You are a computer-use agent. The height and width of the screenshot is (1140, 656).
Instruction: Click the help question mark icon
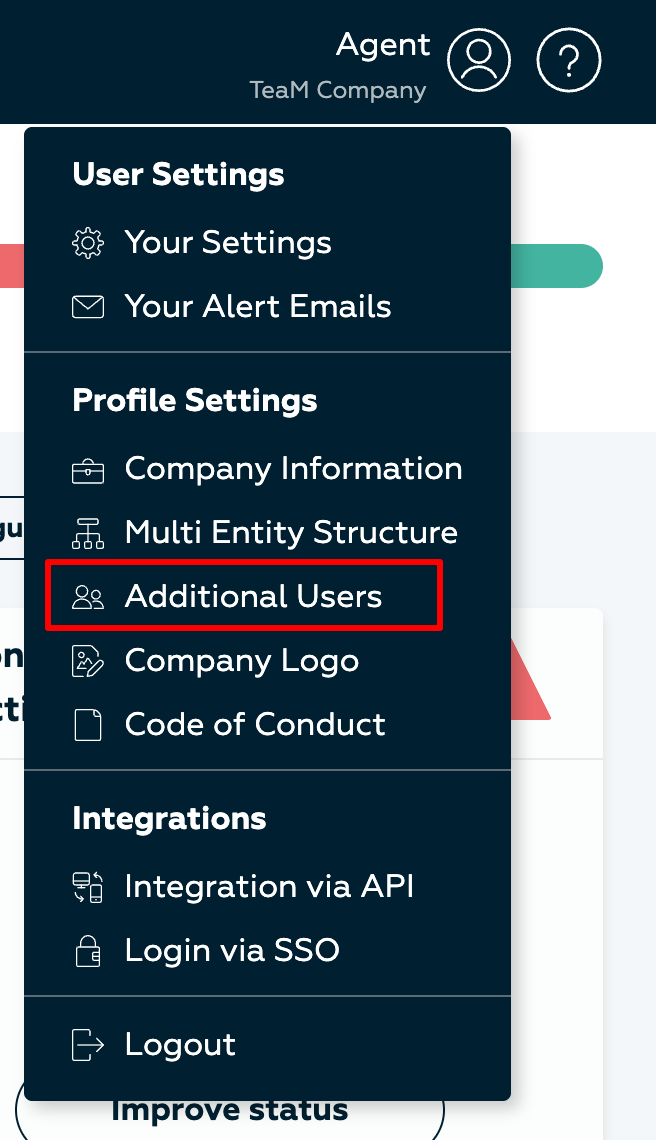pos(569,60)
